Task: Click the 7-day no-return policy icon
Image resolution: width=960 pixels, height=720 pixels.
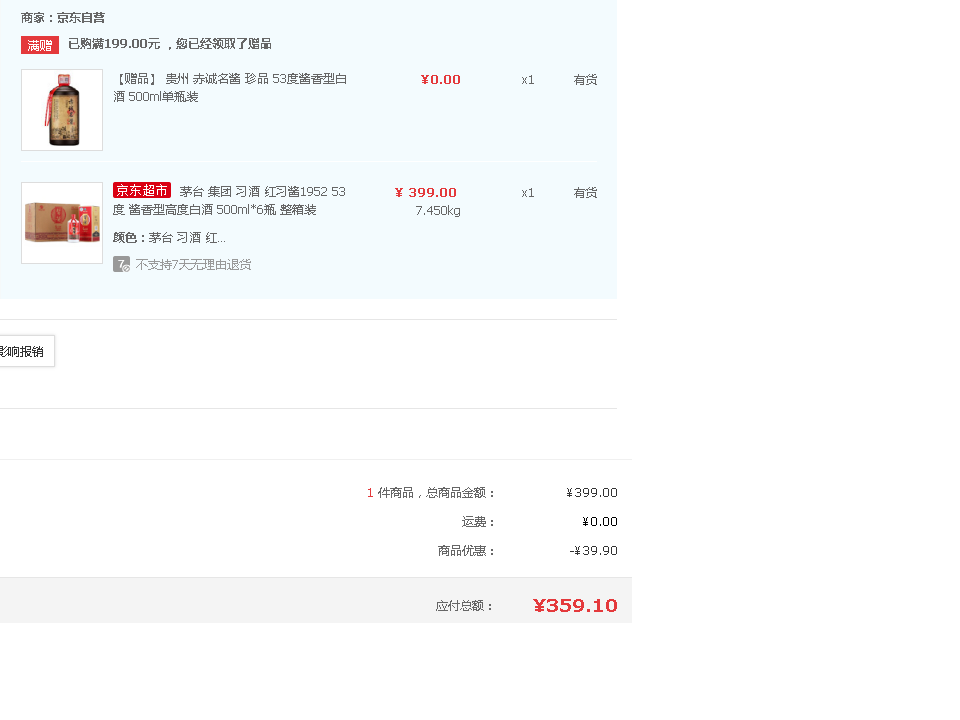Action: 121,264
